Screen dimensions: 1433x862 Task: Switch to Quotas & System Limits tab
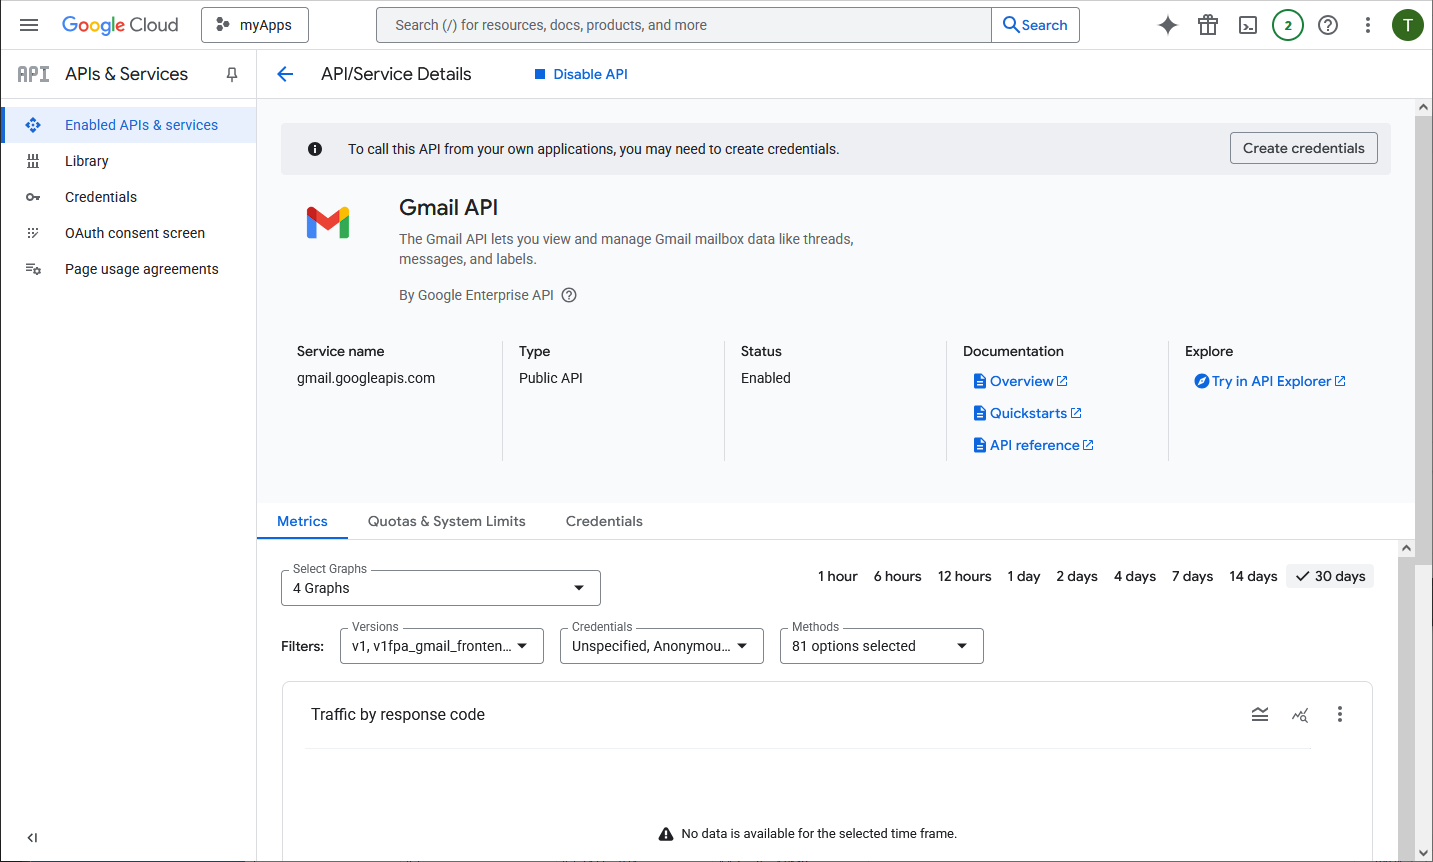point(446,521)
